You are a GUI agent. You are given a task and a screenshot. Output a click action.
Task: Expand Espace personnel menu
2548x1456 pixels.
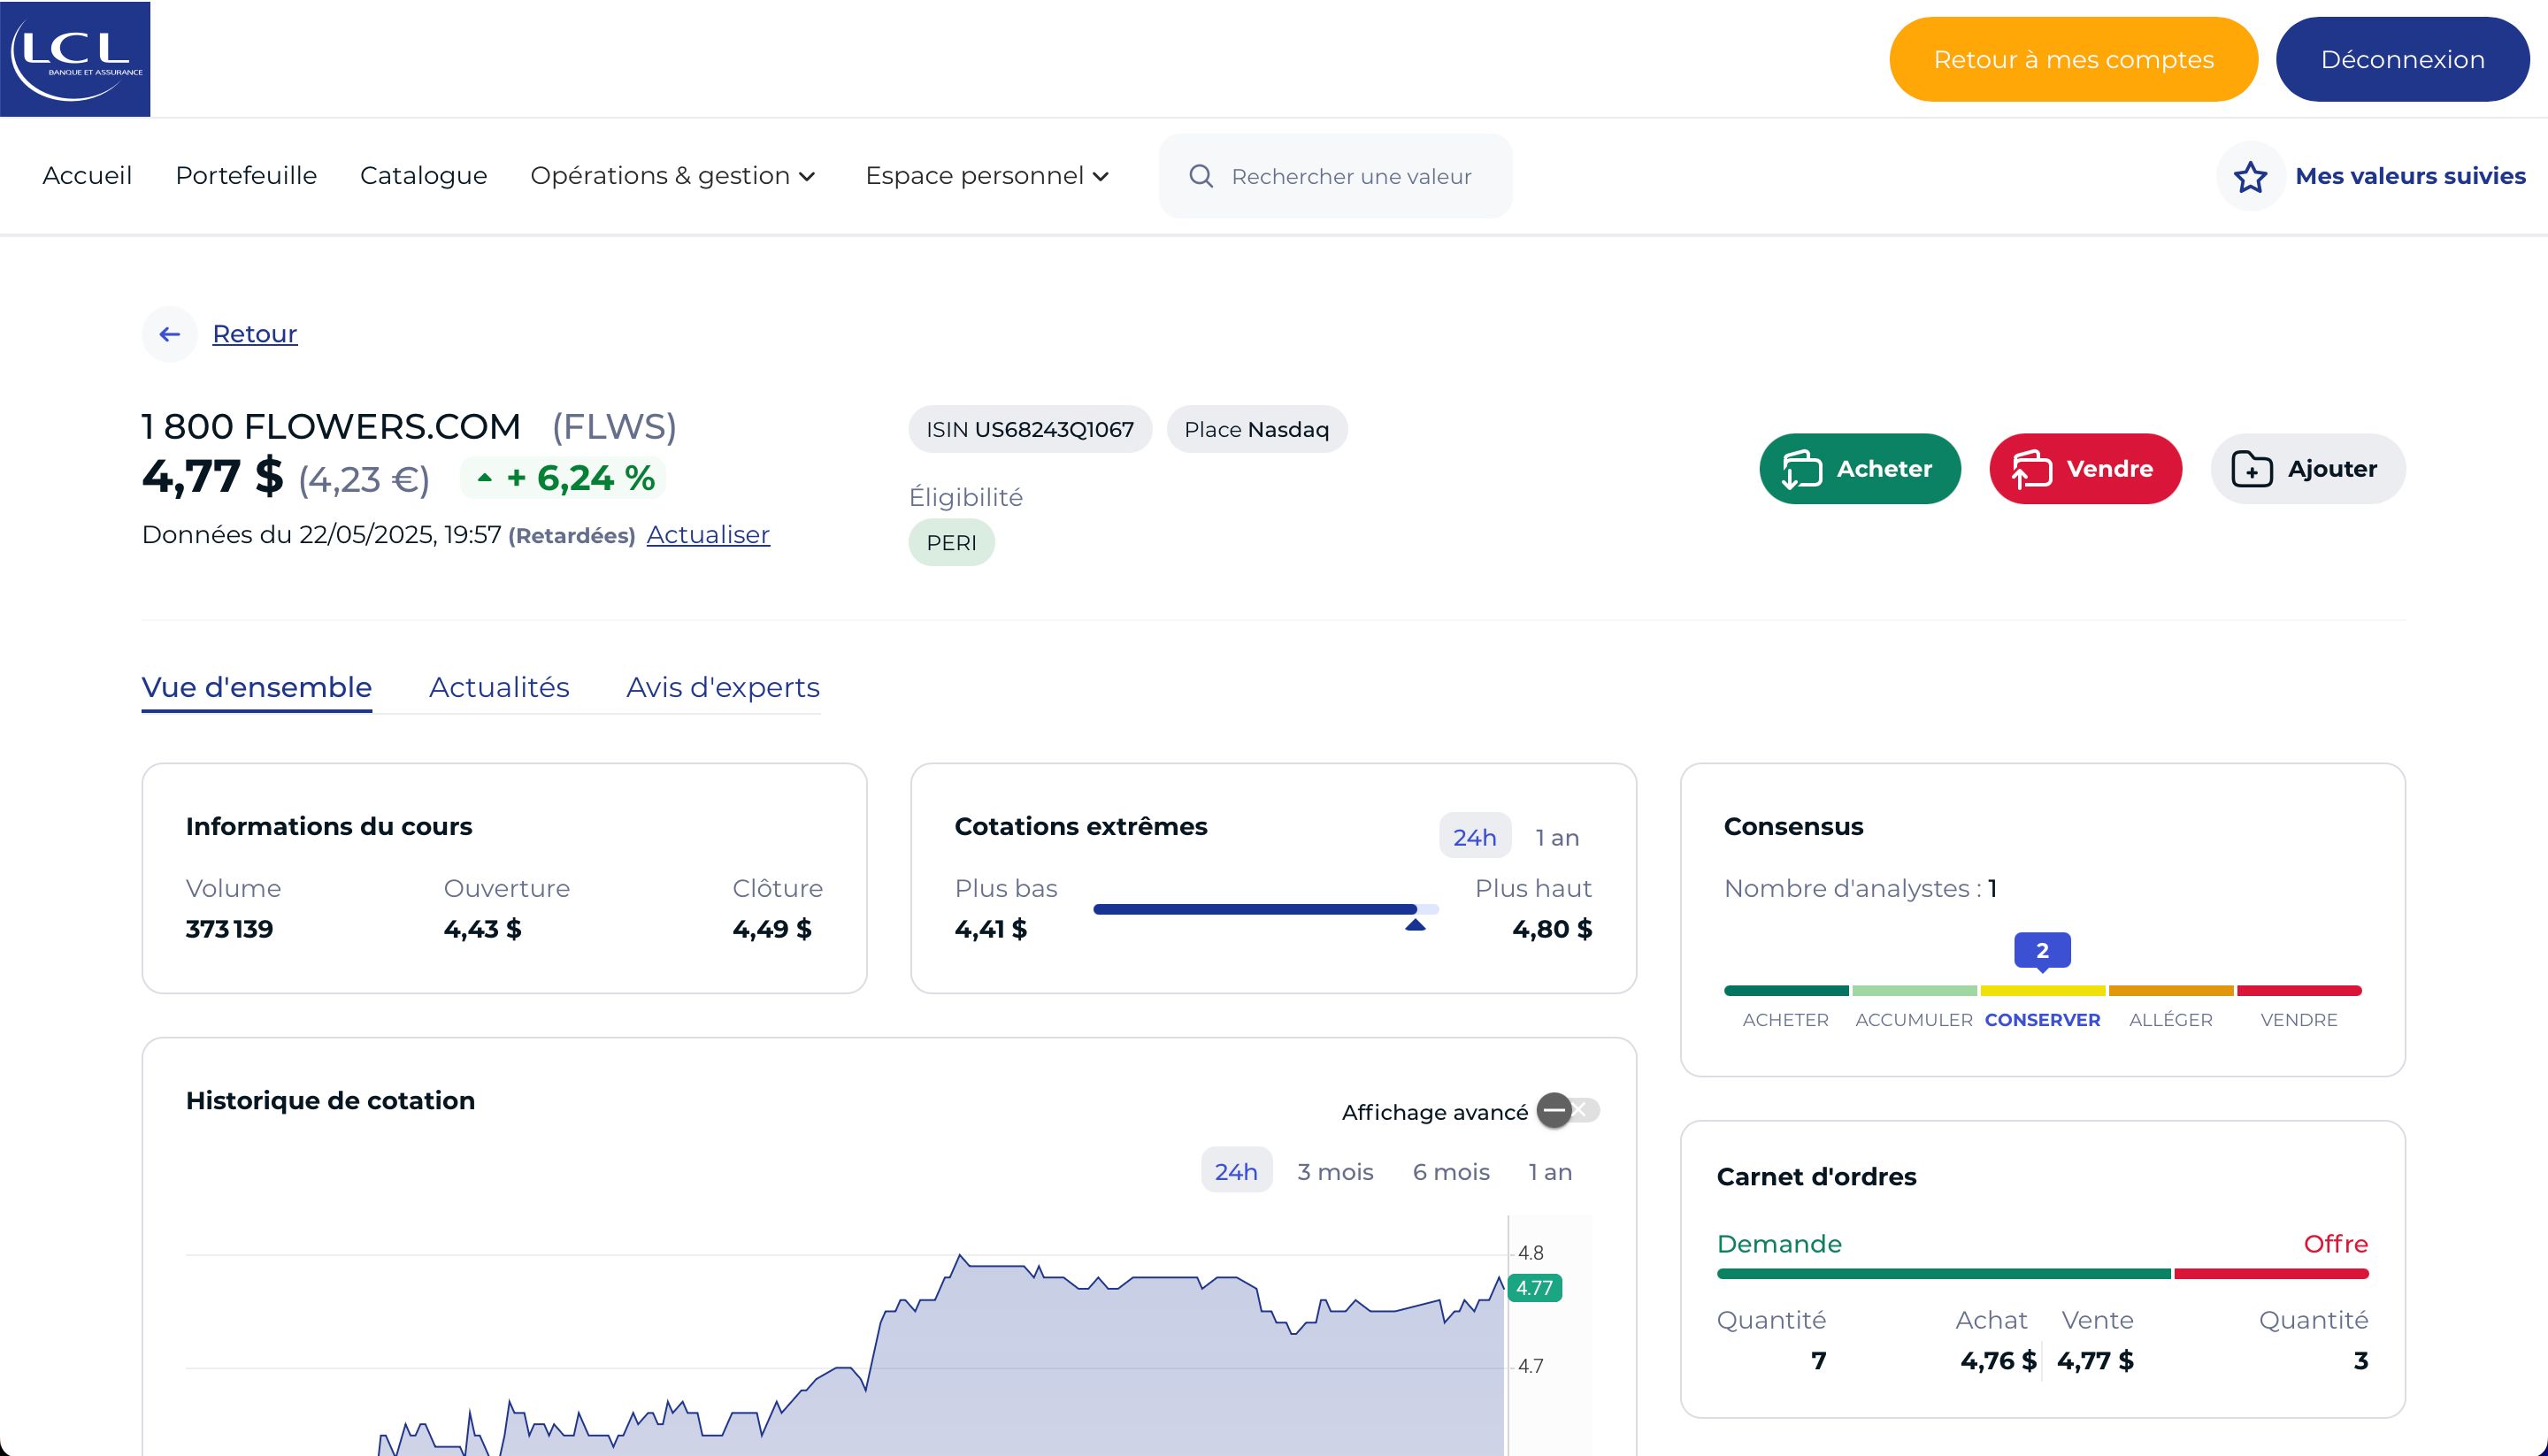(987, 176)
